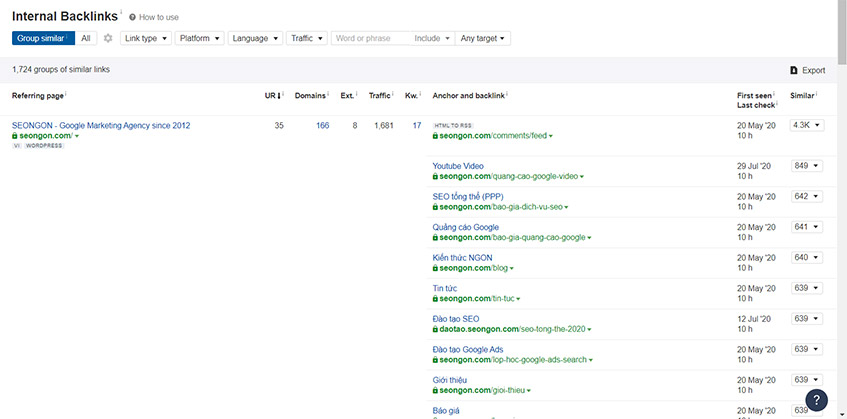
Task: Expand the Language filter
Action: (x=255, y=38)
